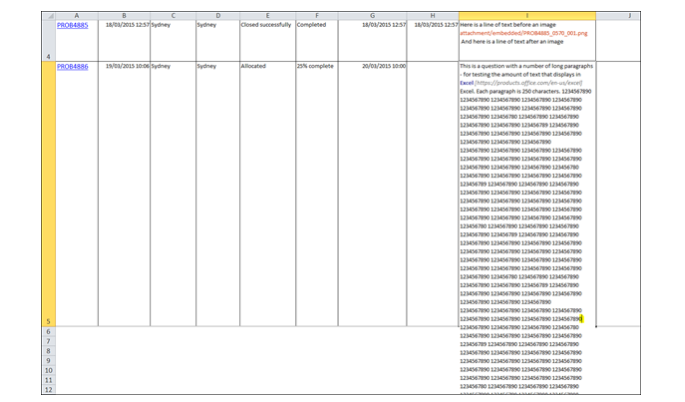685x402 pixels.
Task: Select highlighted column I header
Action: pos(527,16)
